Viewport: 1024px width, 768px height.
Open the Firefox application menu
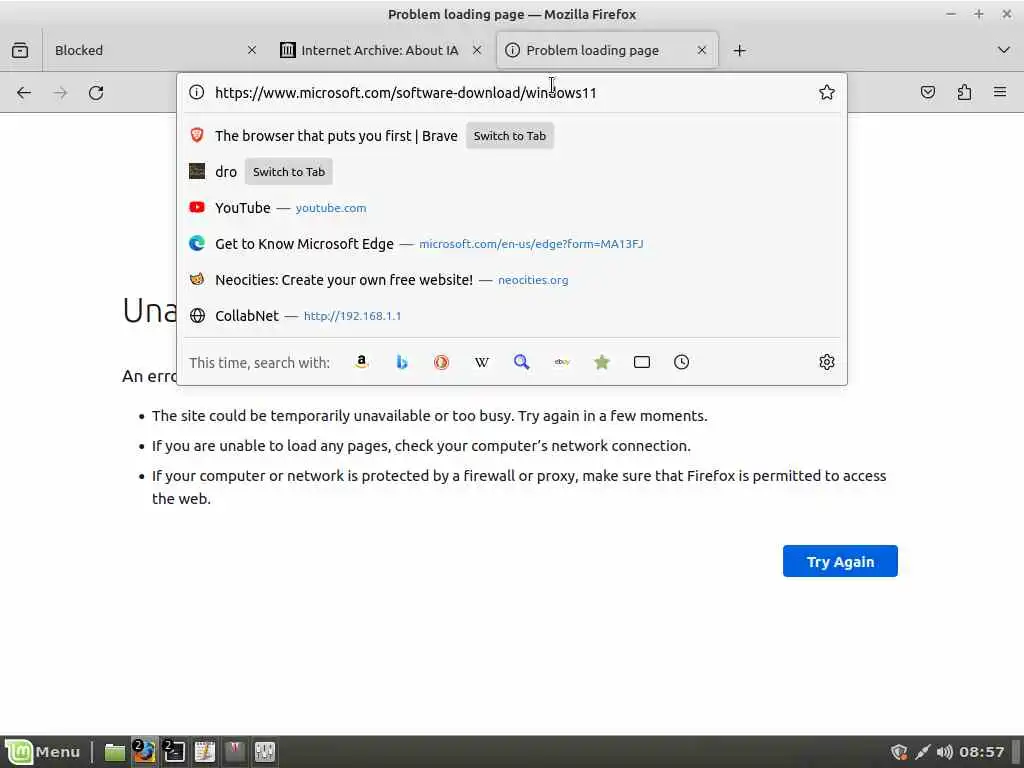[x=1000, y=92]
